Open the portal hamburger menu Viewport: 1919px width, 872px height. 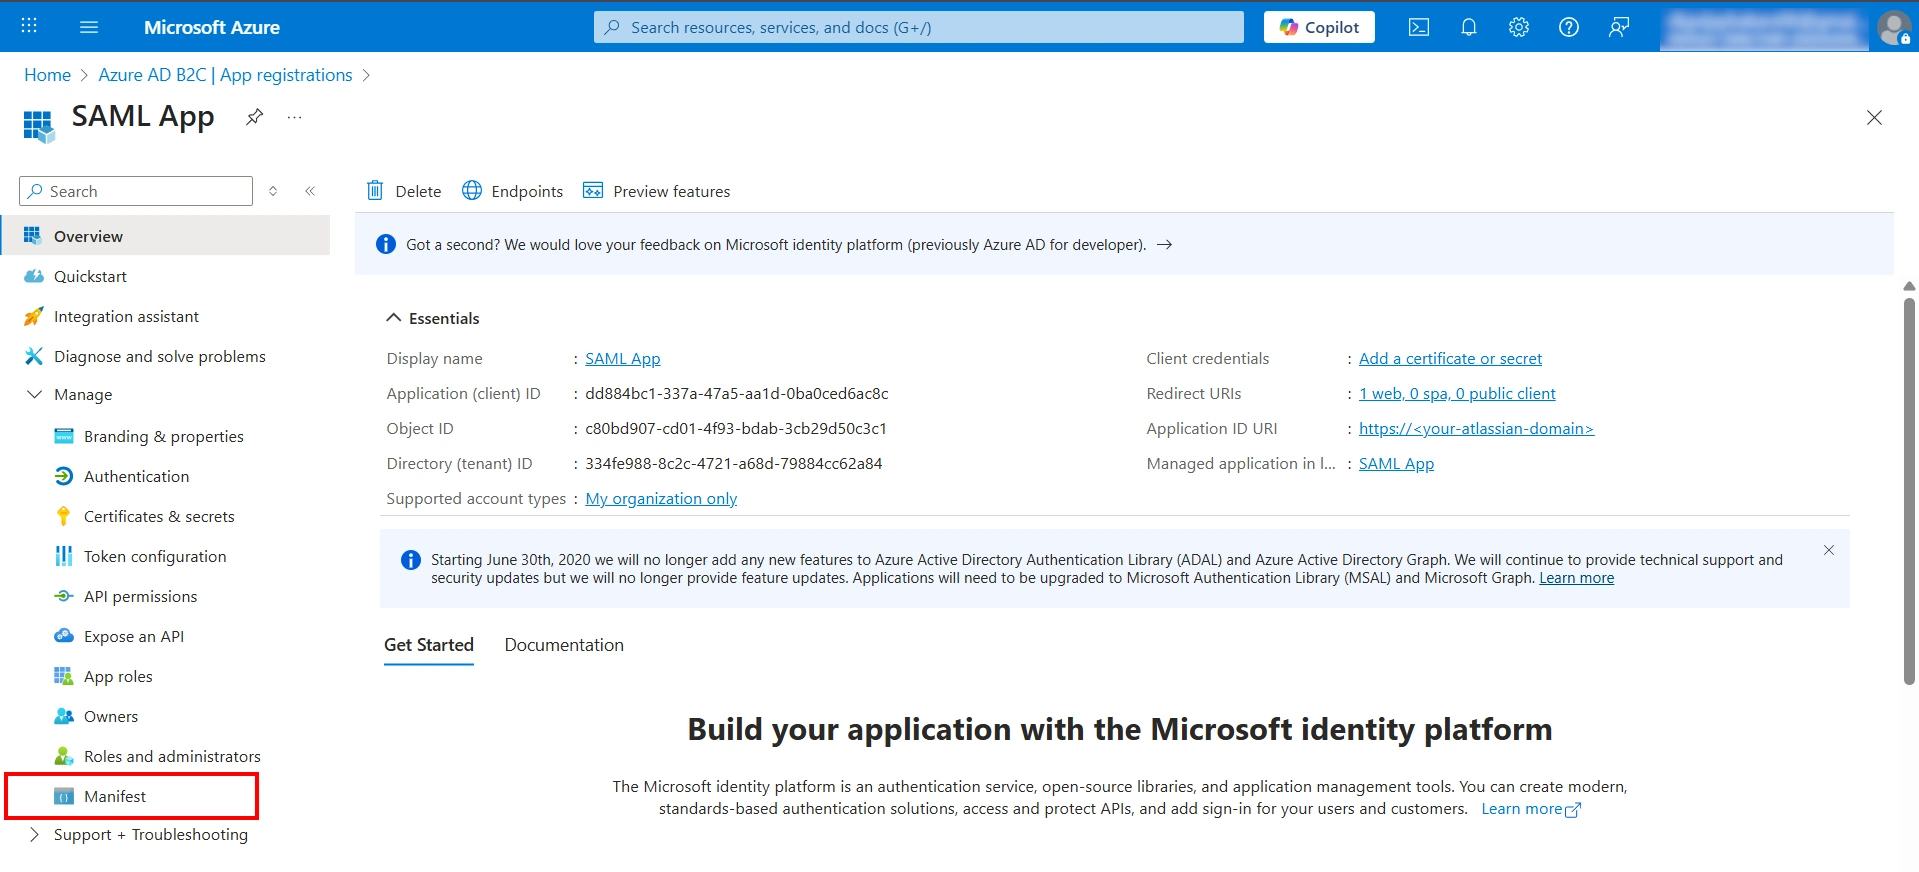tap(89, 27)
